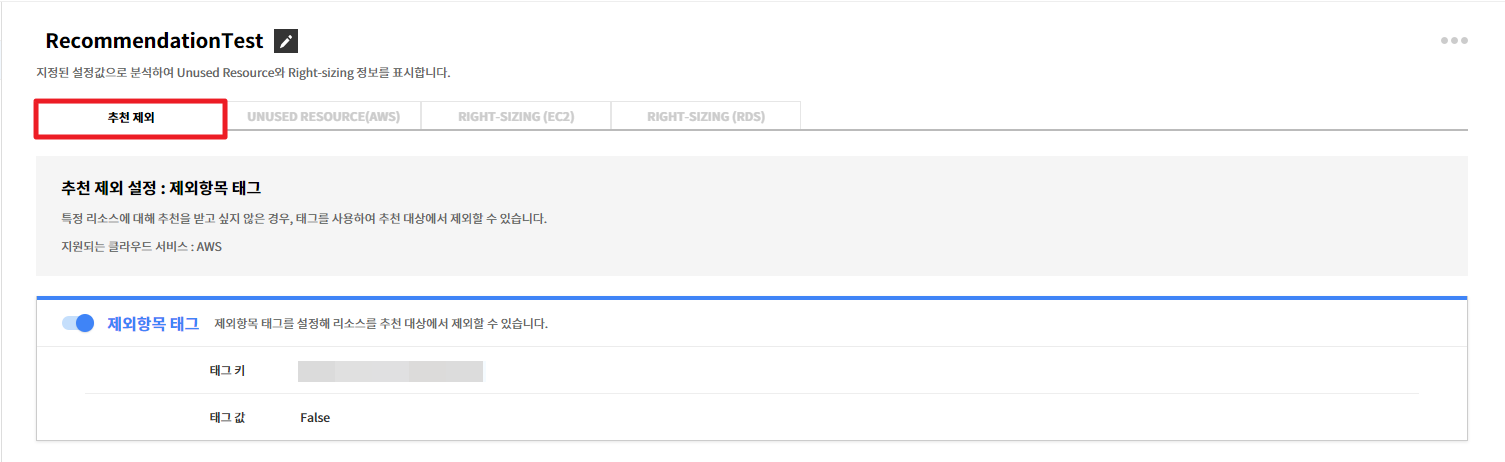
Task: Disable the 제외항목 태그 toggle switch
Action: (78, 323)
